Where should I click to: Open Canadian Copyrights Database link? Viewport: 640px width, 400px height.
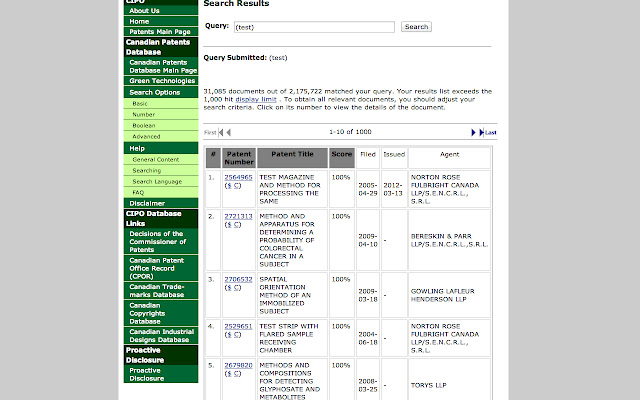pos(161,313)
